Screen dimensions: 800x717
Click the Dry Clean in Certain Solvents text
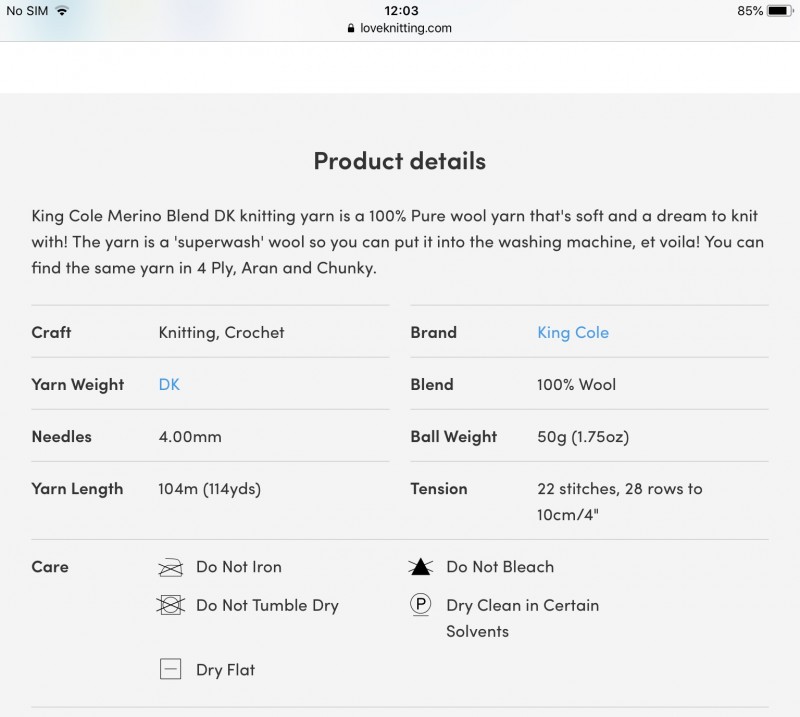click(522, 618)
